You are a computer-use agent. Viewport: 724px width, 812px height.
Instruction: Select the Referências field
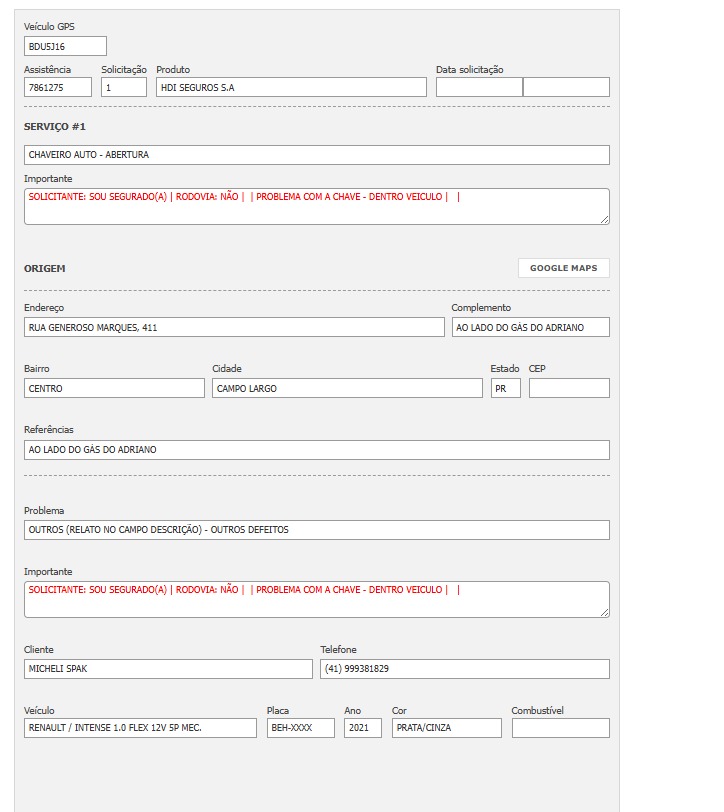[x=316, y=450]
